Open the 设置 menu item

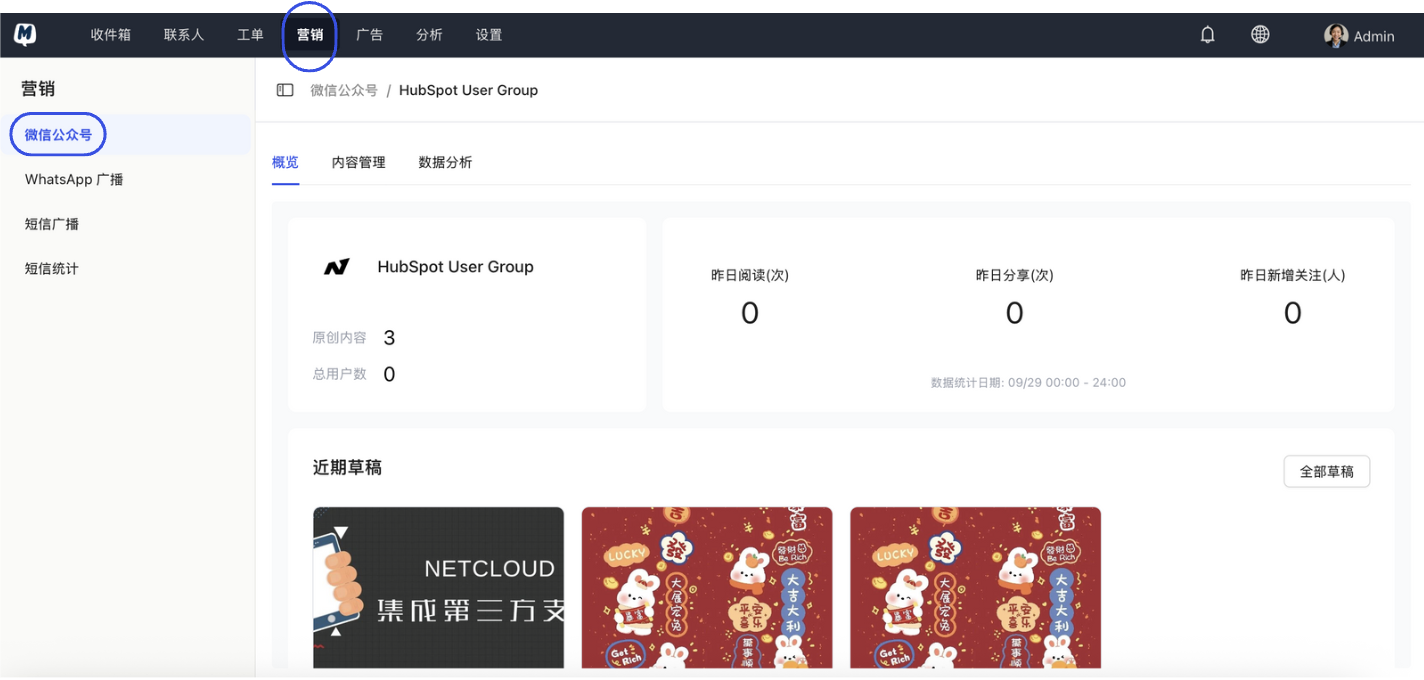pos(488,33)
